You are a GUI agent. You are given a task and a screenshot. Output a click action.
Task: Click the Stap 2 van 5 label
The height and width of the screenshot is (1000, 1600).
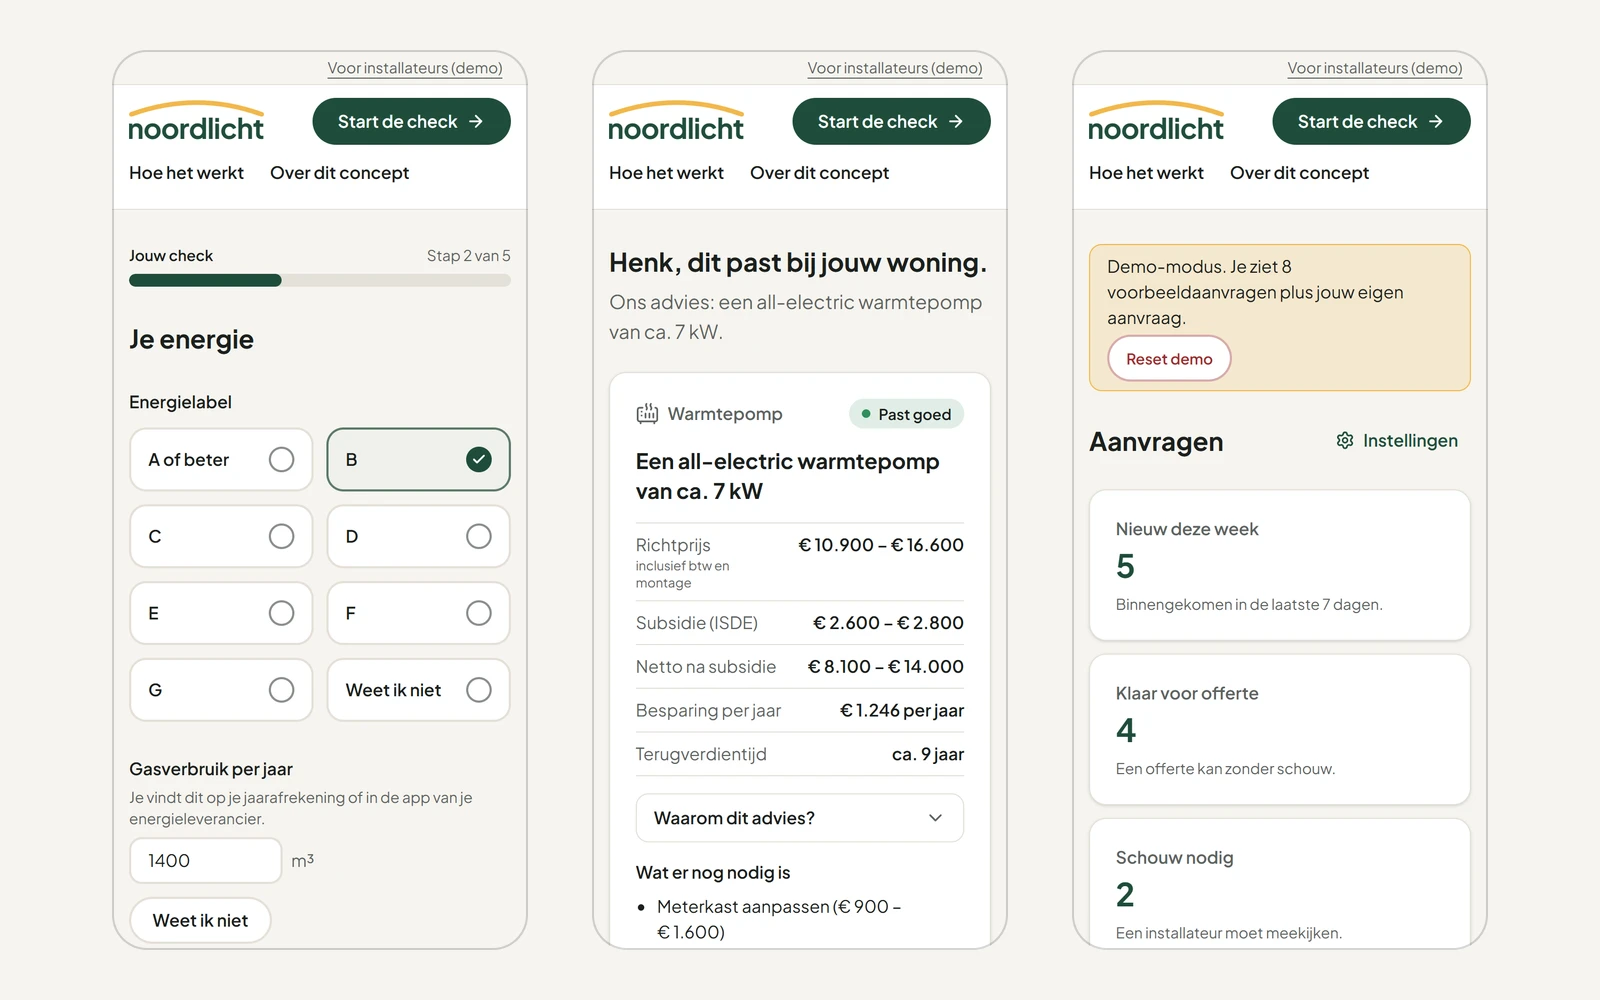click(469, 256)
